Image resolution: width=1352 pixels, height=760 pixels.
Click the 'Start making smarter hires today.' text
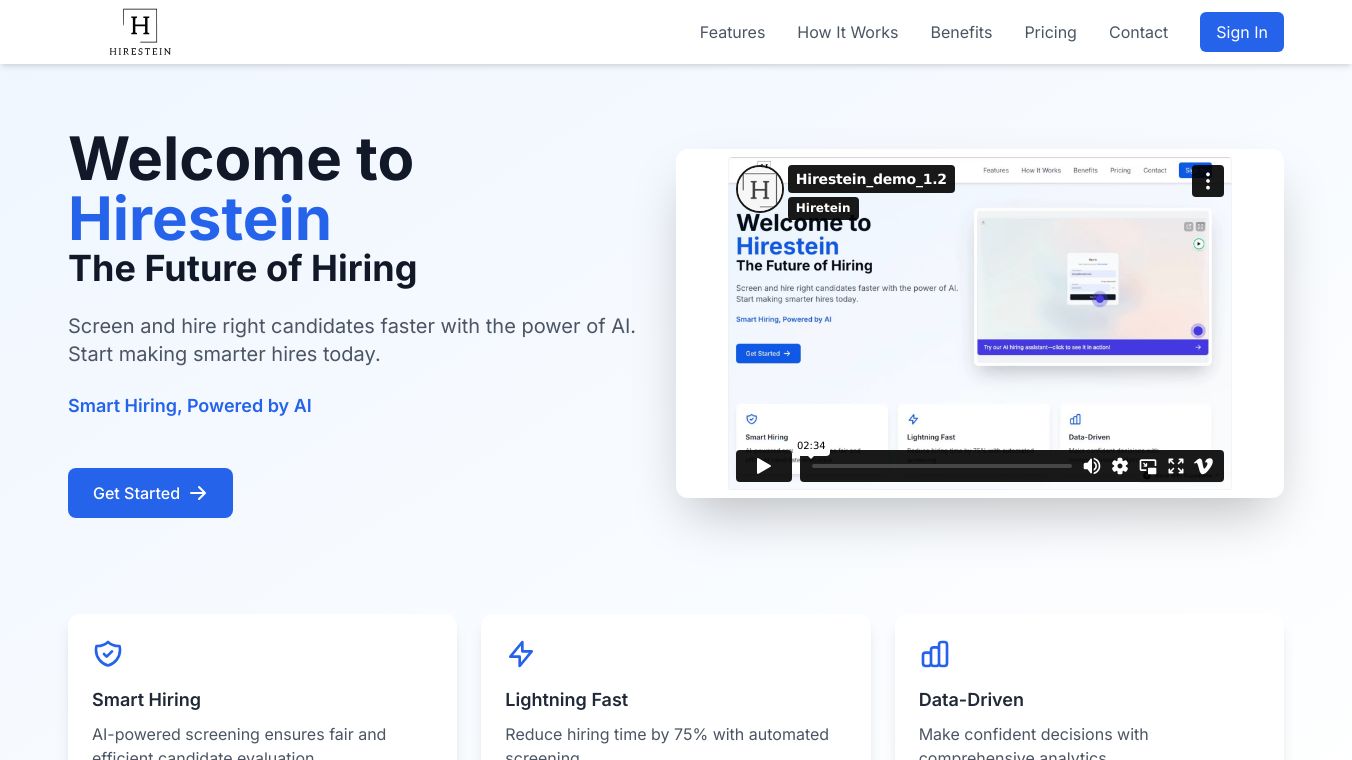(224, 354)
